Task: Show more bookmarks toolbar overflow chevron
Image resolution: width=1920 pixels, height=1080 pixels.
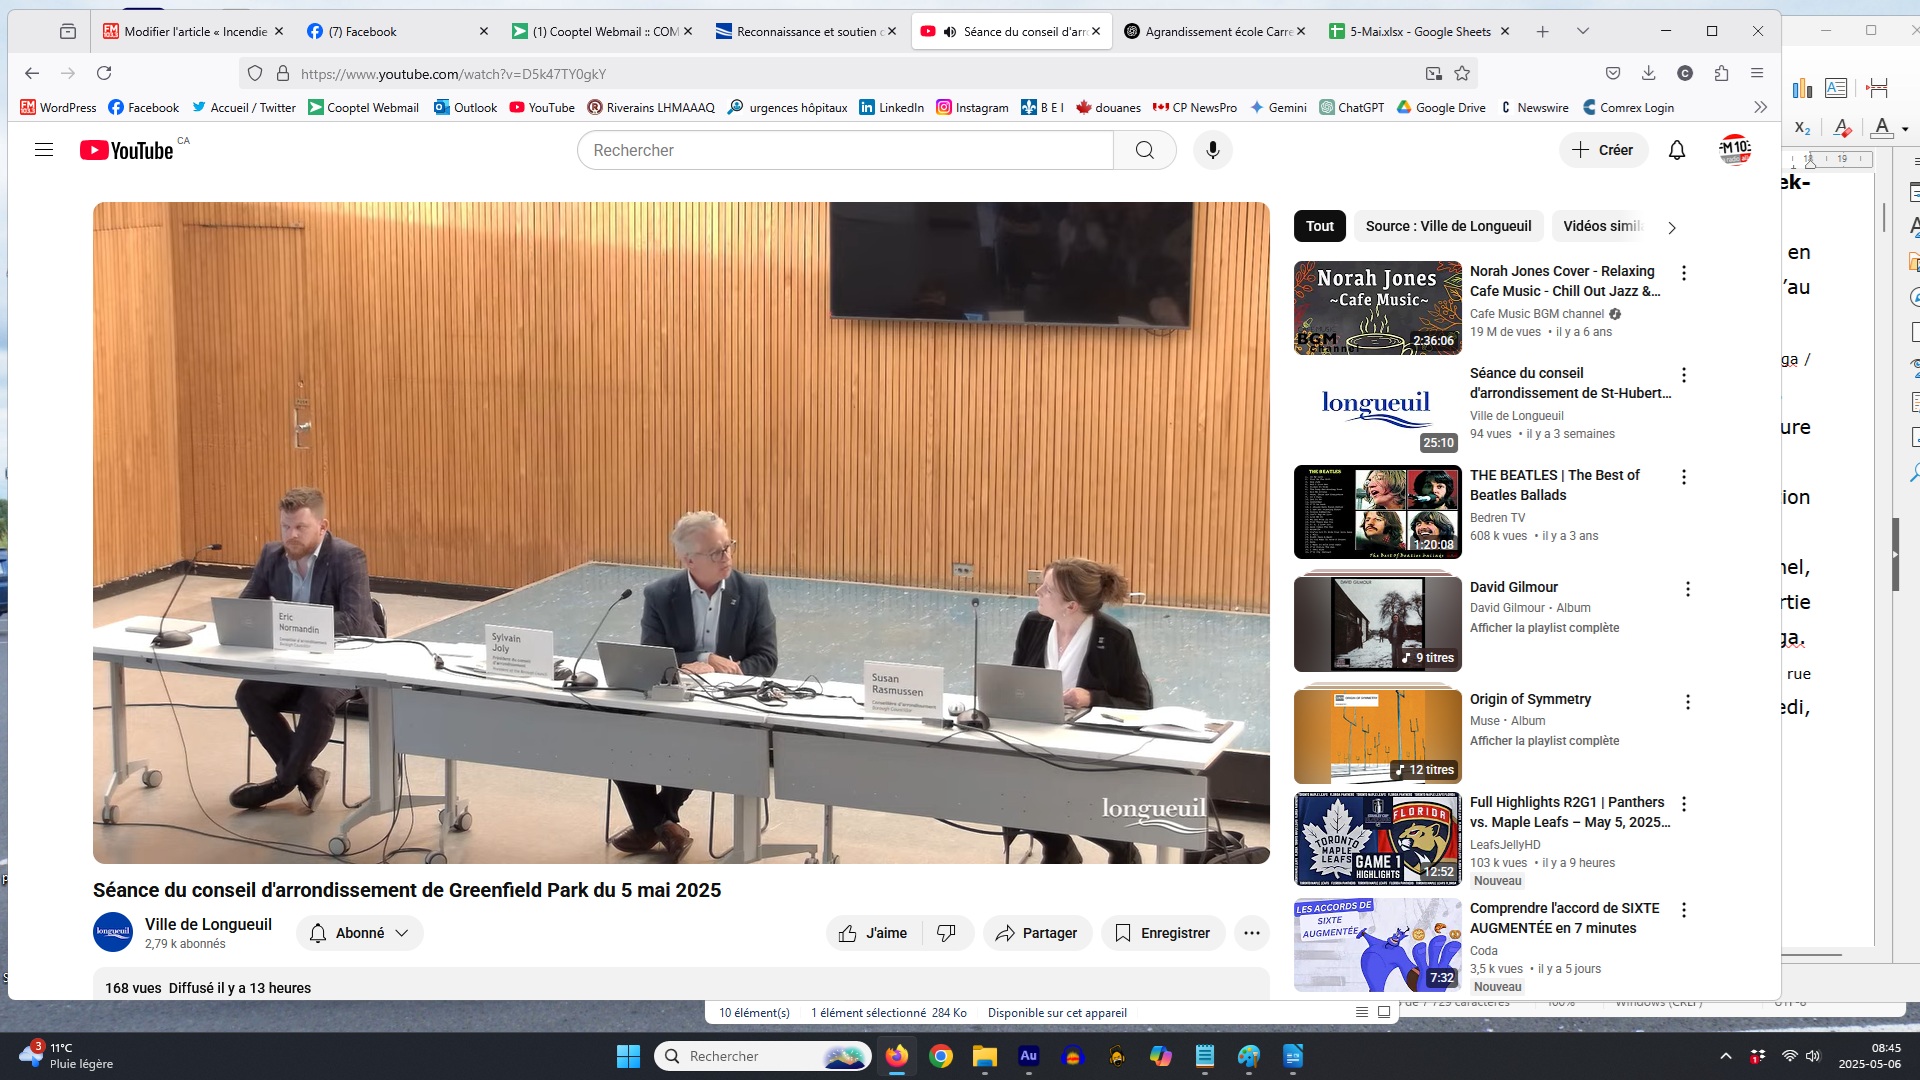Action: 1760,107
